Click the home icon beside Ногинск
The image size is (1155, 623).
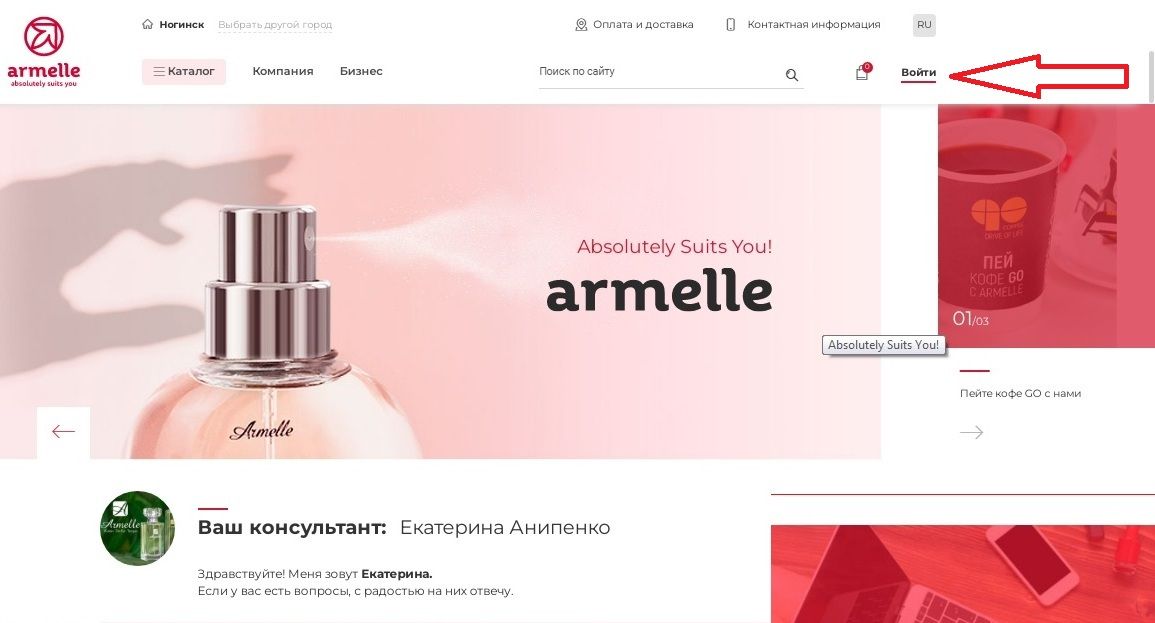147,24
